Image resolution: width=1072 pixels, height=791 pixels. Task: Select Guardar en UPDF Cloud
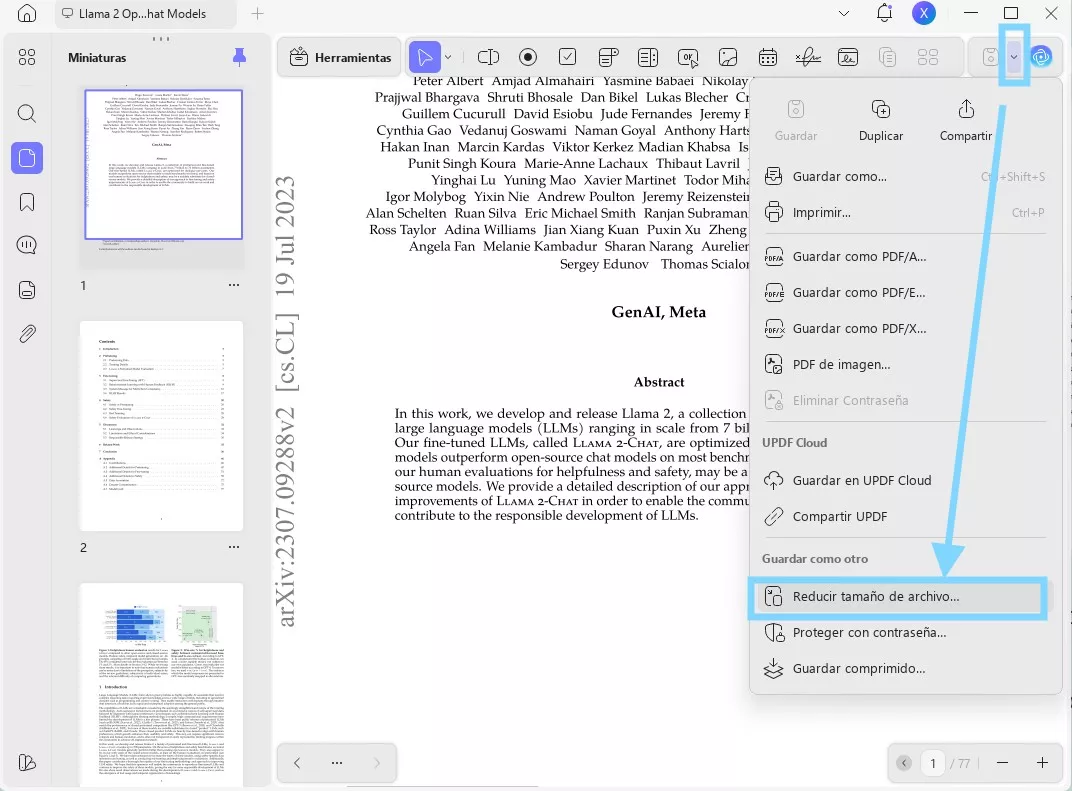(904, 481)
